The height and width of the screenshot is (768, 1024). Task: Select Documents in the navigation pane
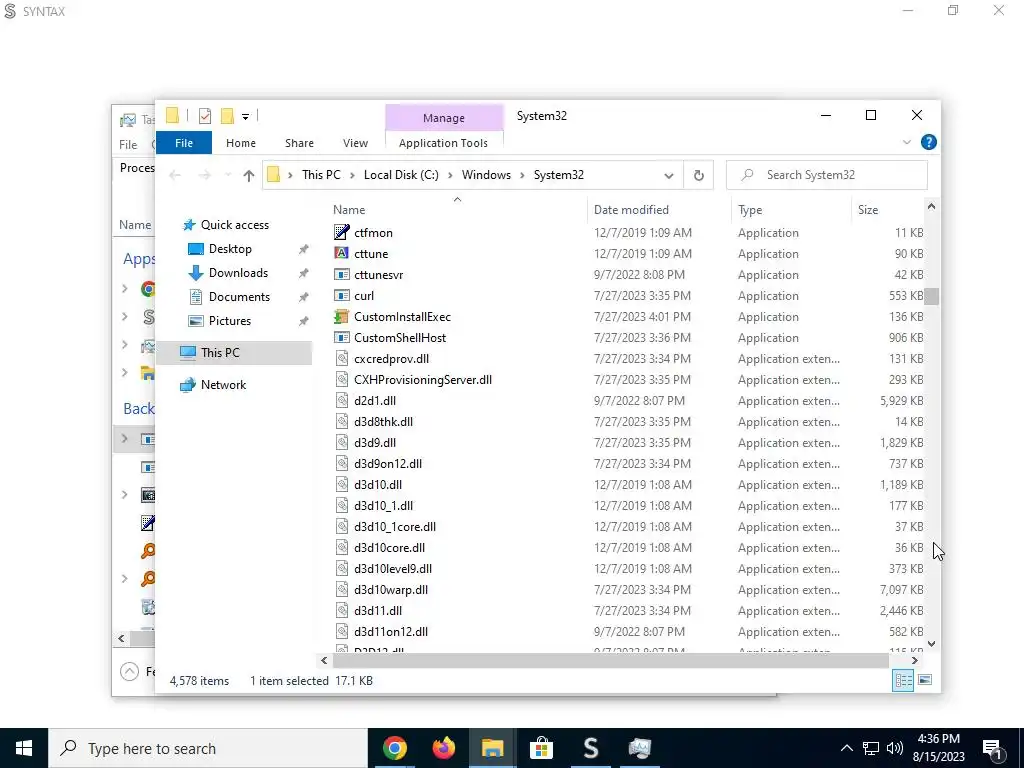pyautogui.click(x=239, y=297)
